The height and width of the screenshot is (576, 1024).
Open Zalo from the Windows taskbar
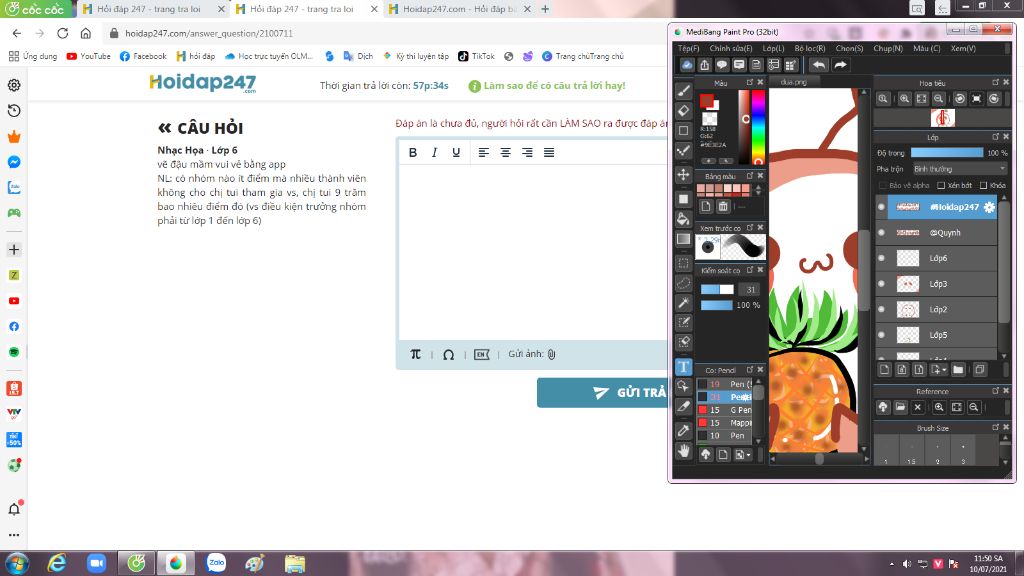click(216, 563)
